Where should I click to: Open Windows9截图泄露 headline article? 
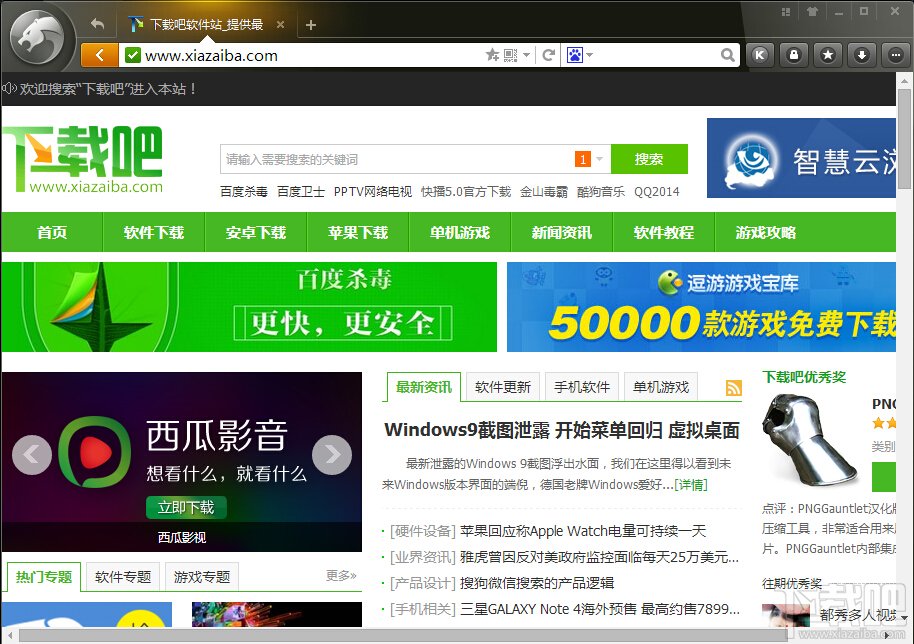pyautogui.click(x=562, y=430)
